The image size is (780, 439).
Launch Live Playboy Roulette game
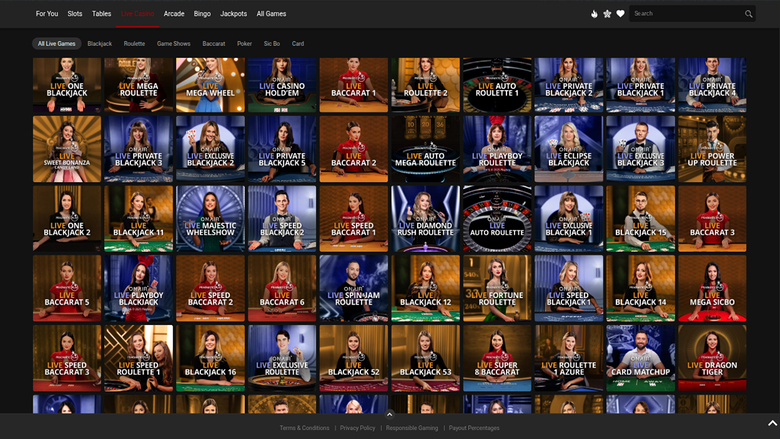(497, 149)
